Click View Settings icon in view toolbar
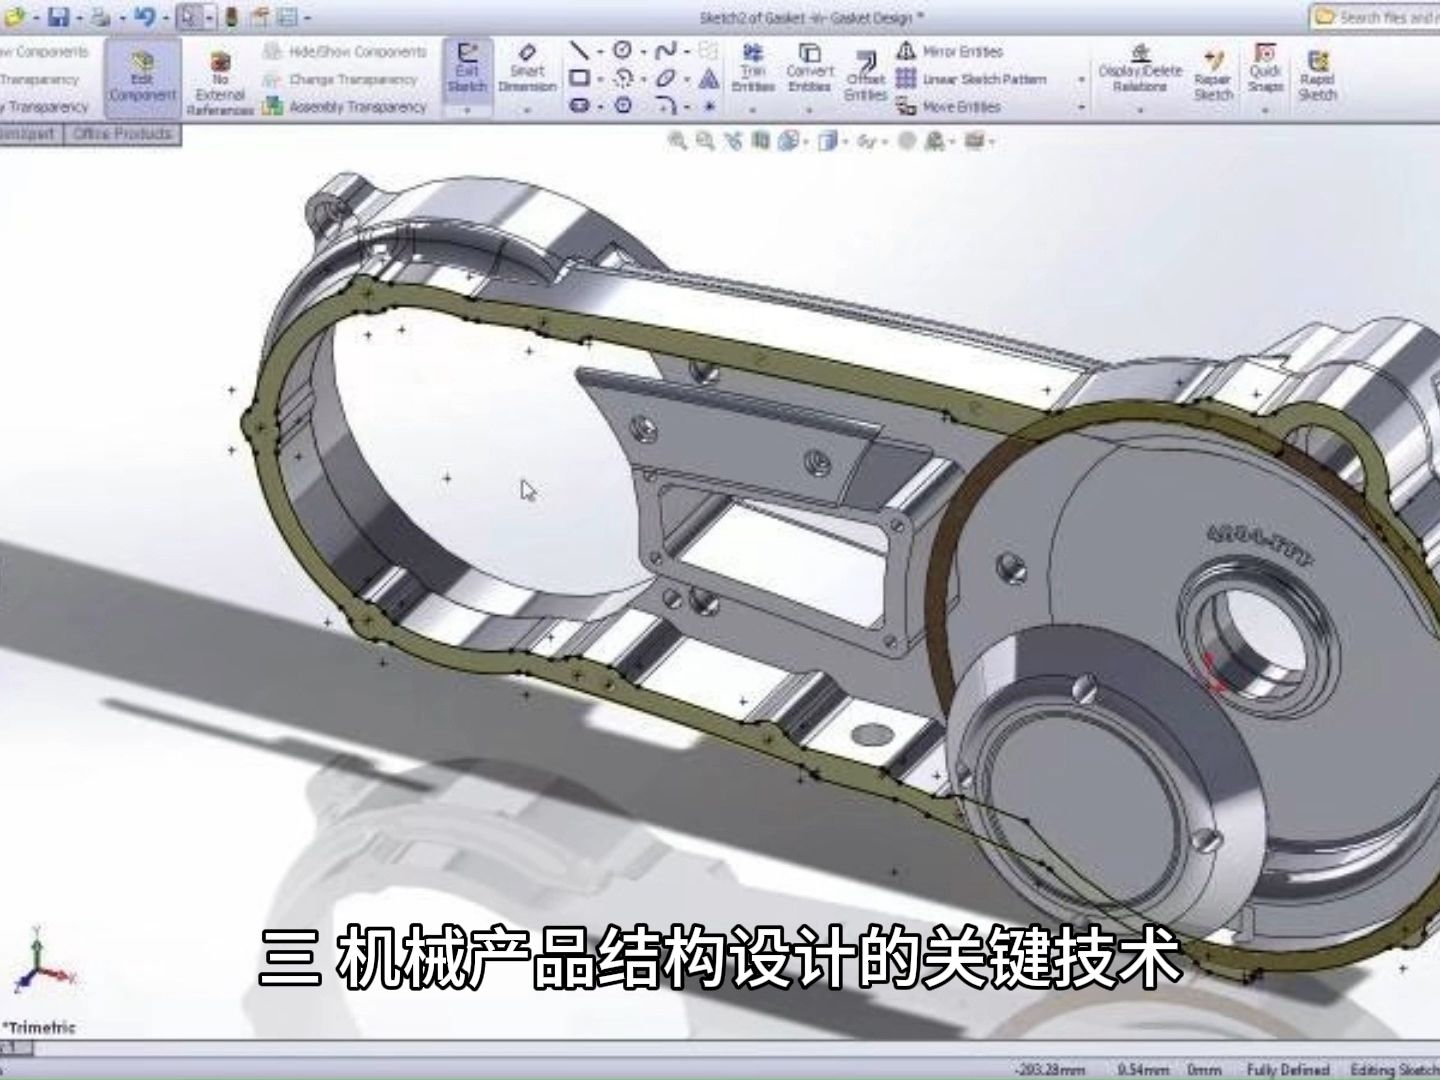The width and height of the screenshot is (1440, 1080). click(x=975, y=142)
